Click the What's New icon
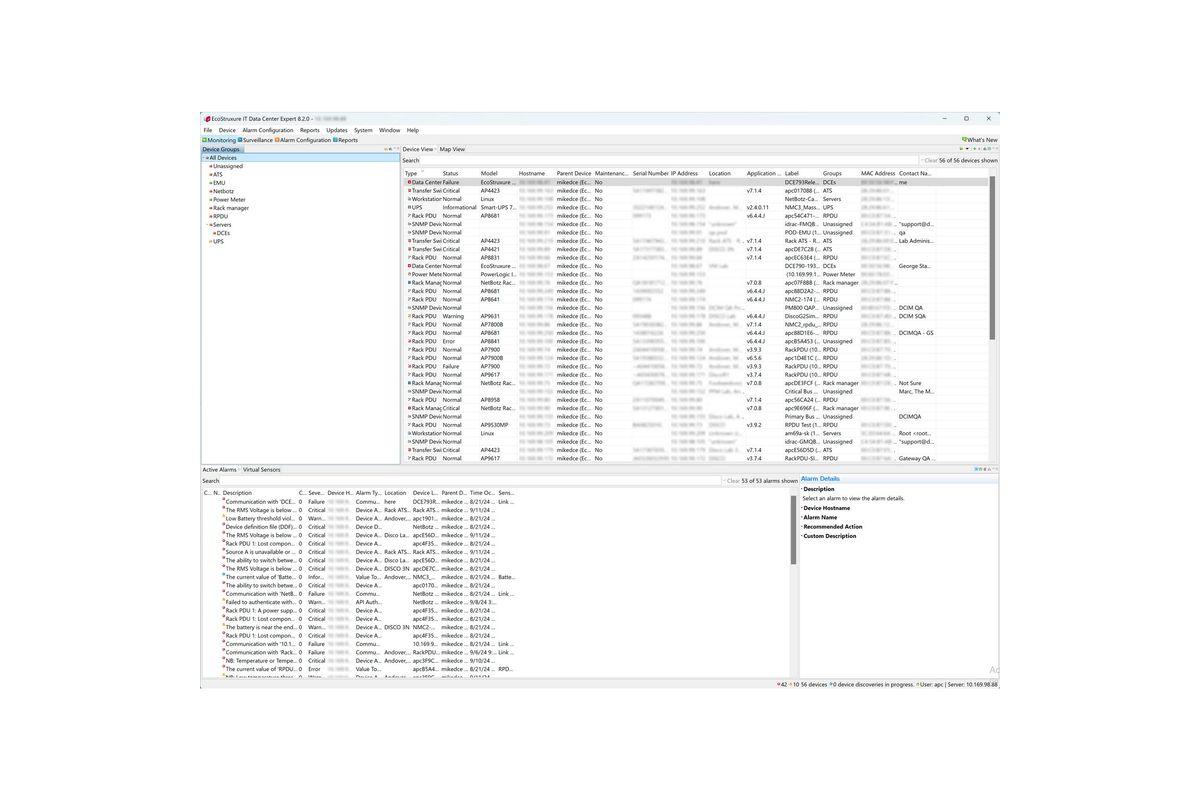The image size is (1200, 800). point(964,140)
